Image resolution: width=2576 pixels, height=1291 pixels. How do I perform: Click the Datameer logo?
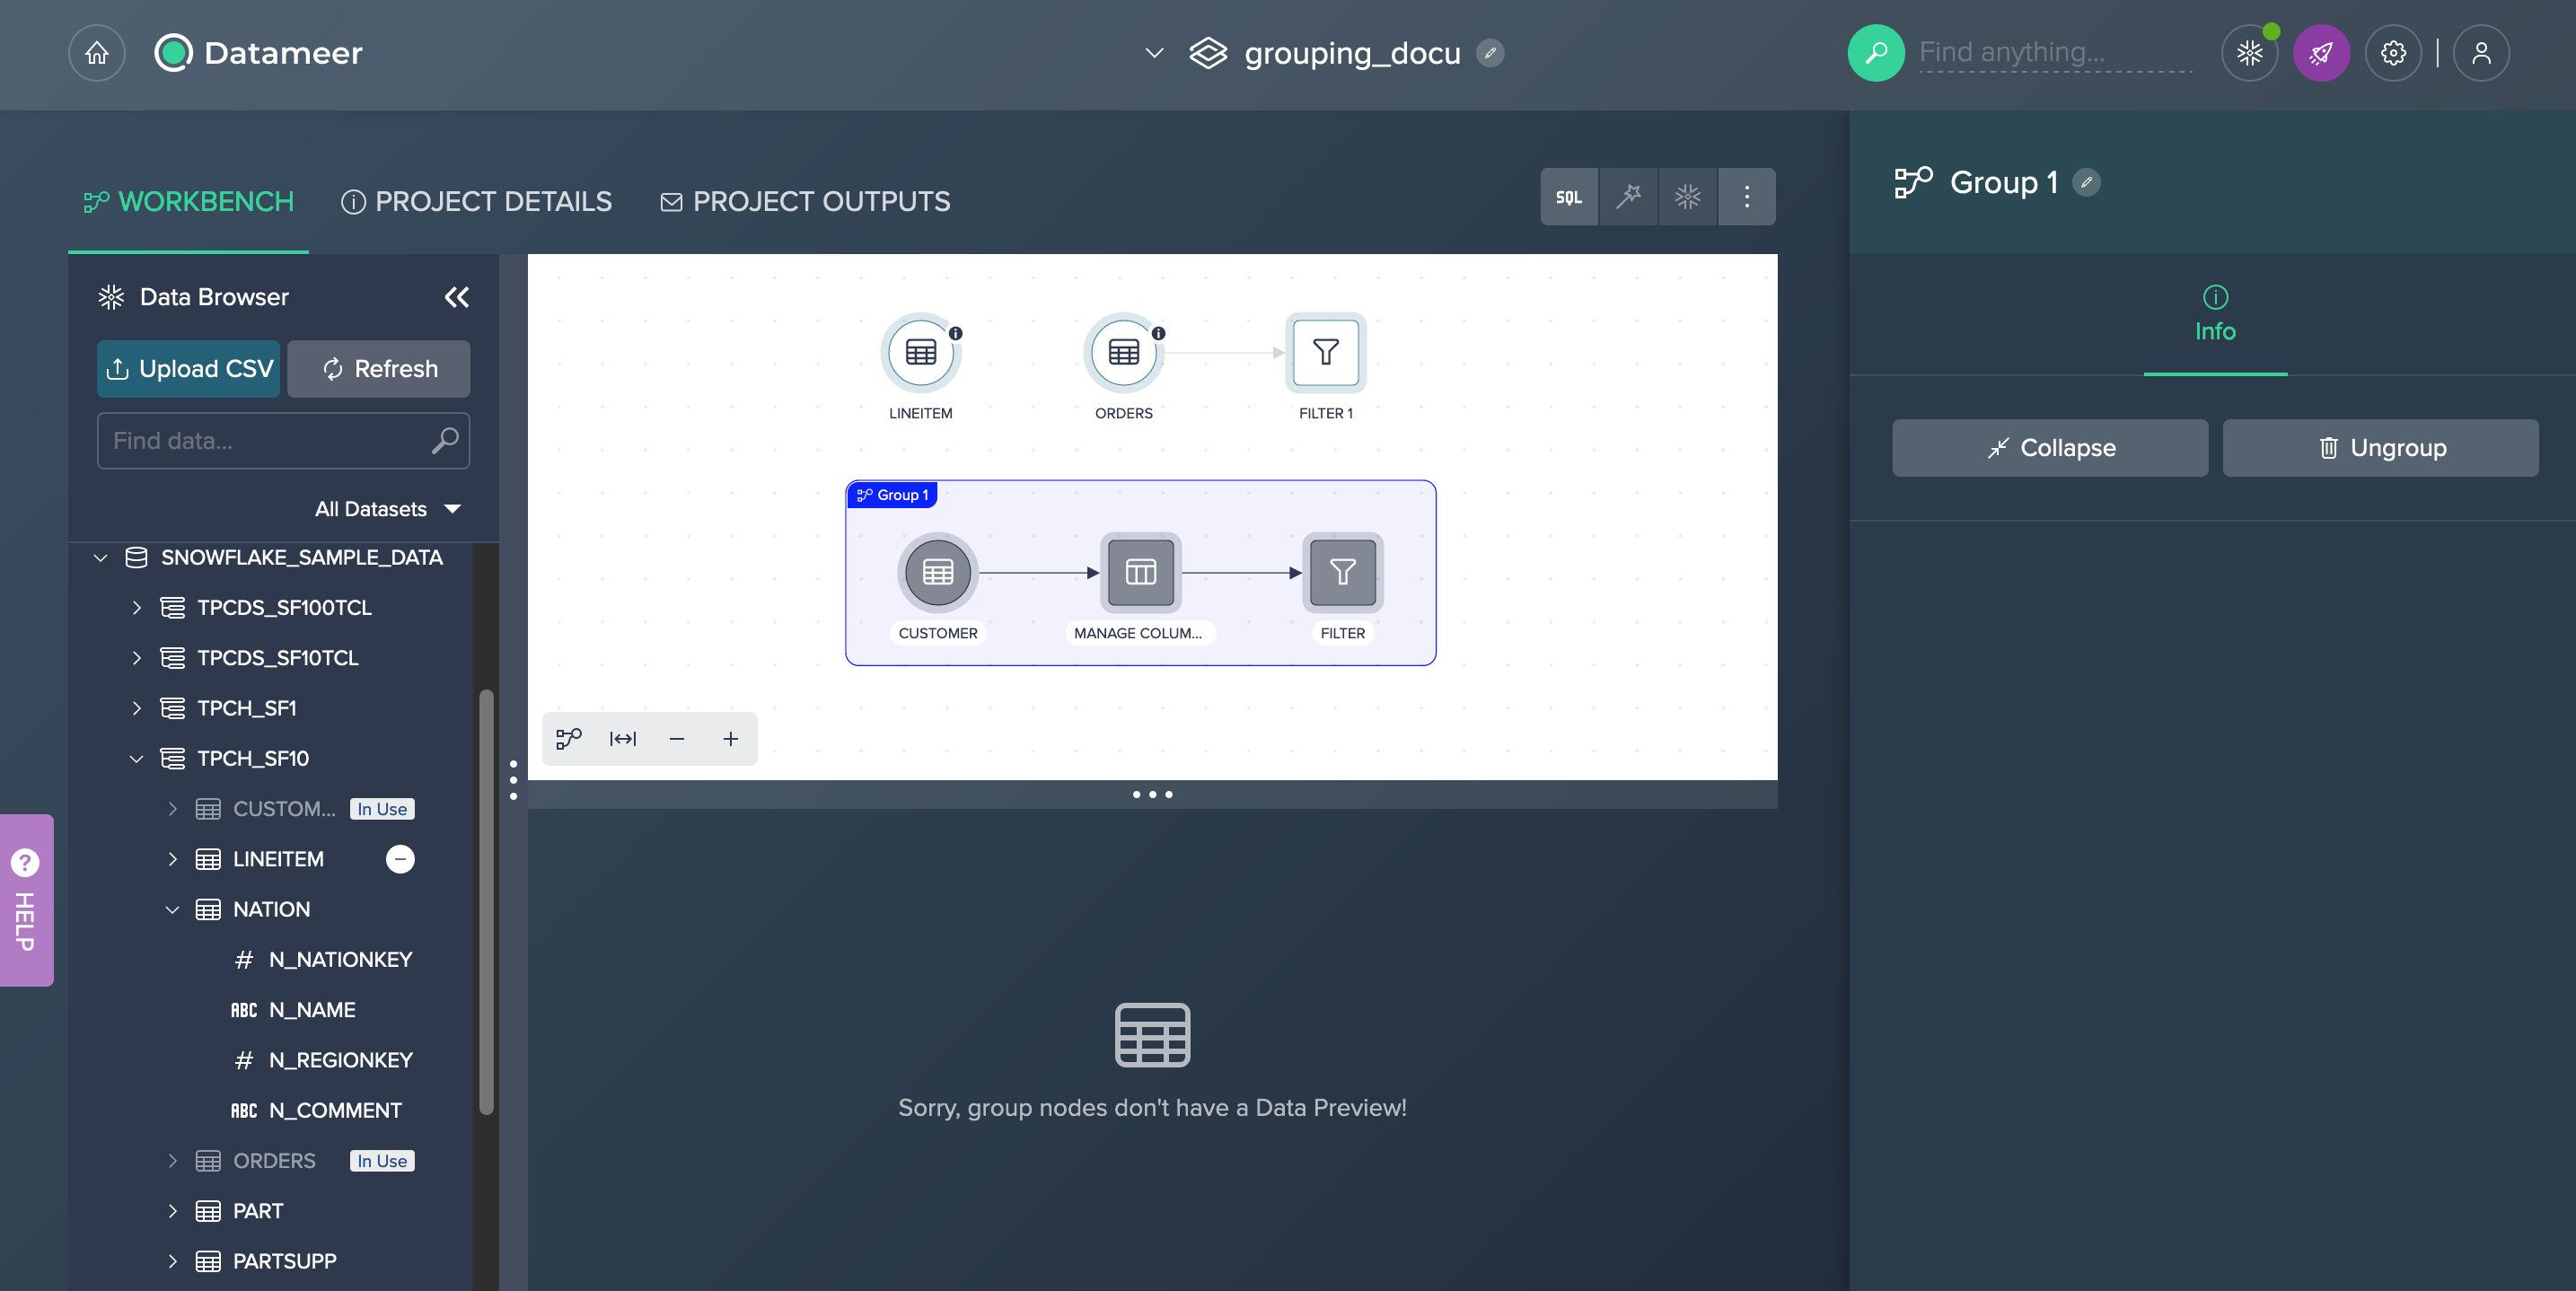coord(259,53)
